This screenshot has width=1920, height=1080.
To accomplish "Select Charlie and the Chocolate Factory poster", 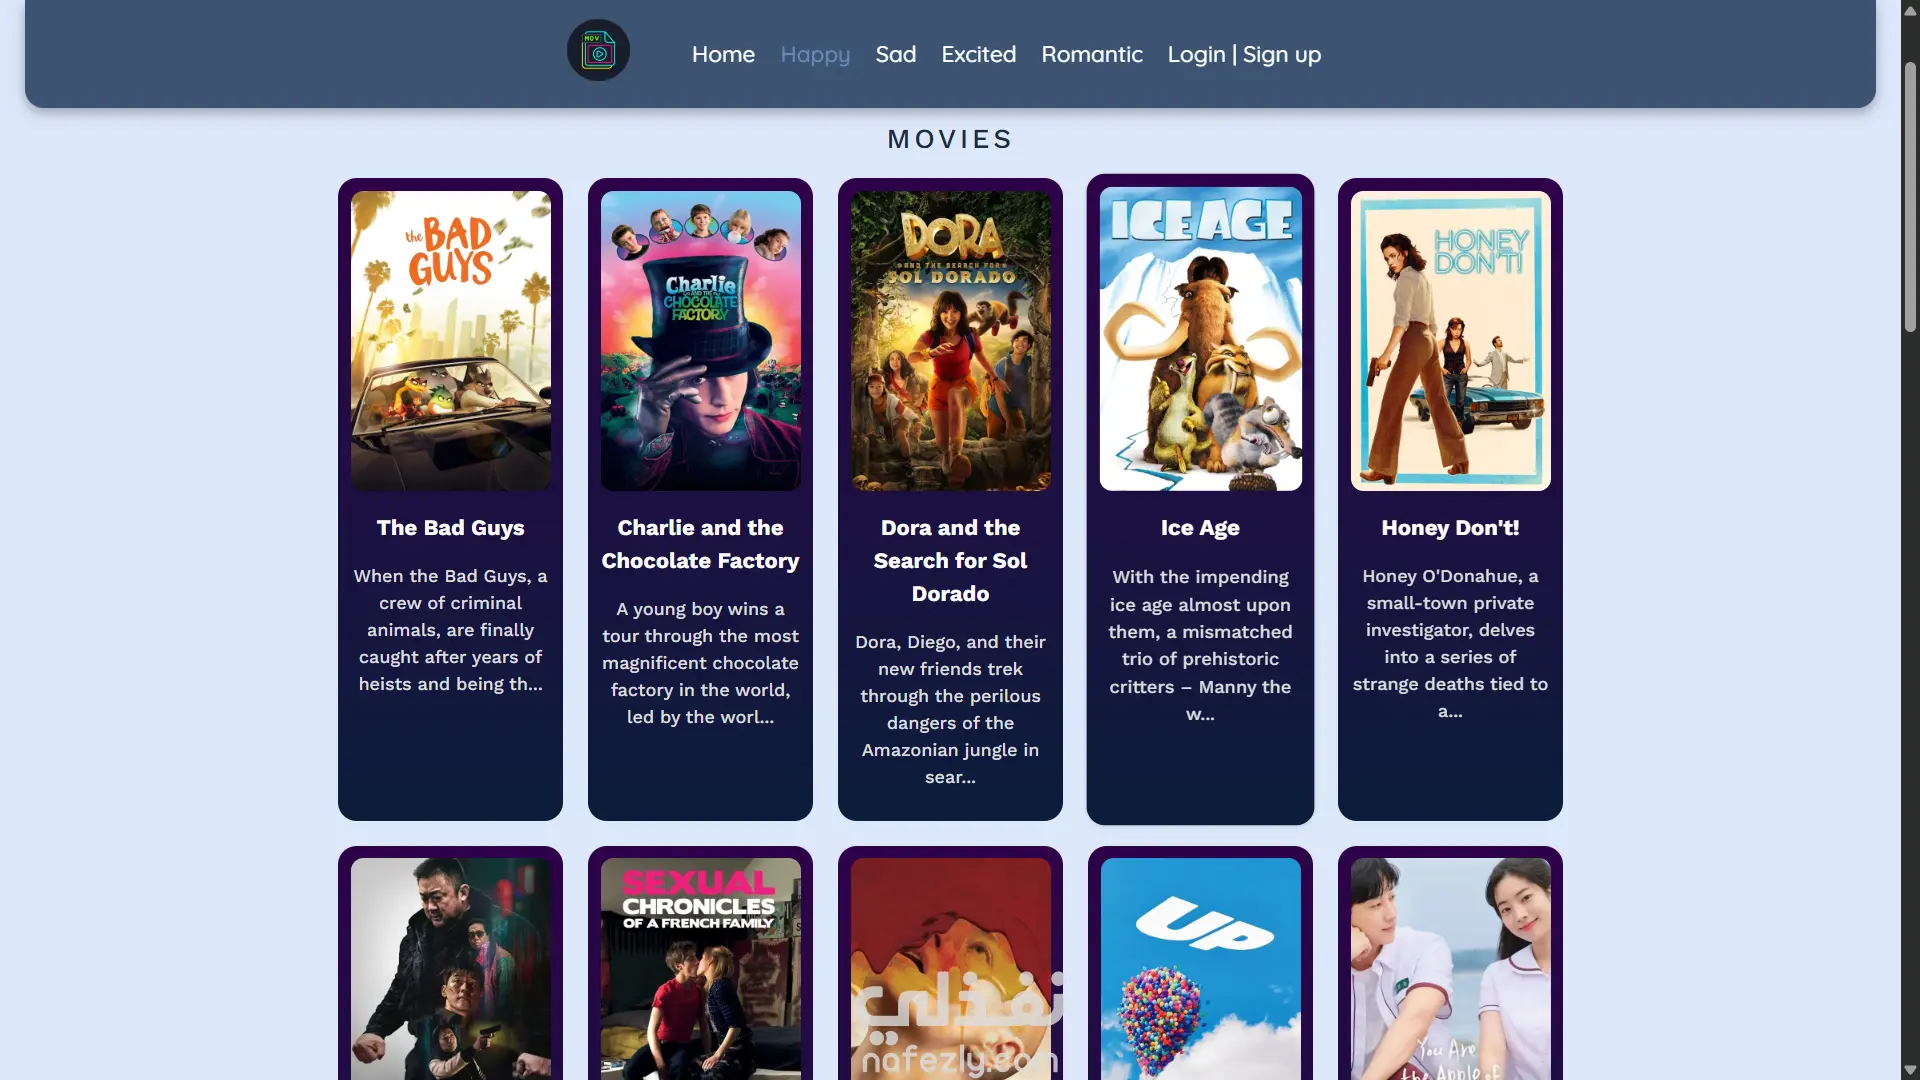I will click(700, 340).
